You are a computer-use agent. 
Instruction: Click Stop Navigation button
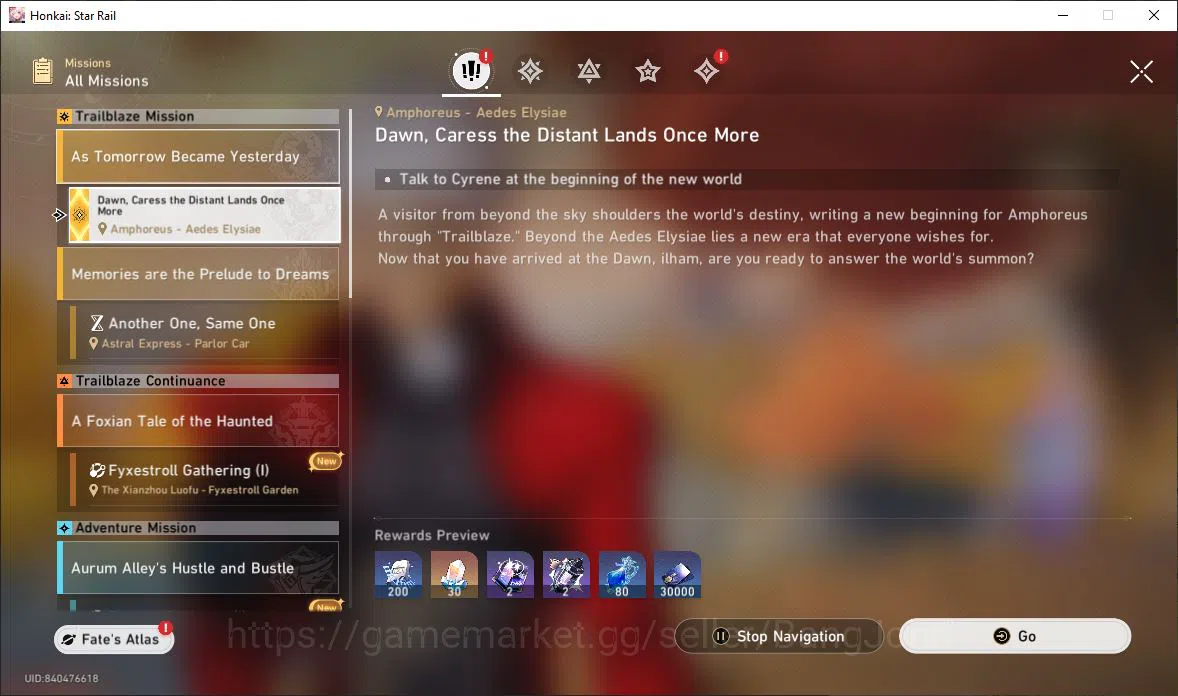tap(779, 636)
